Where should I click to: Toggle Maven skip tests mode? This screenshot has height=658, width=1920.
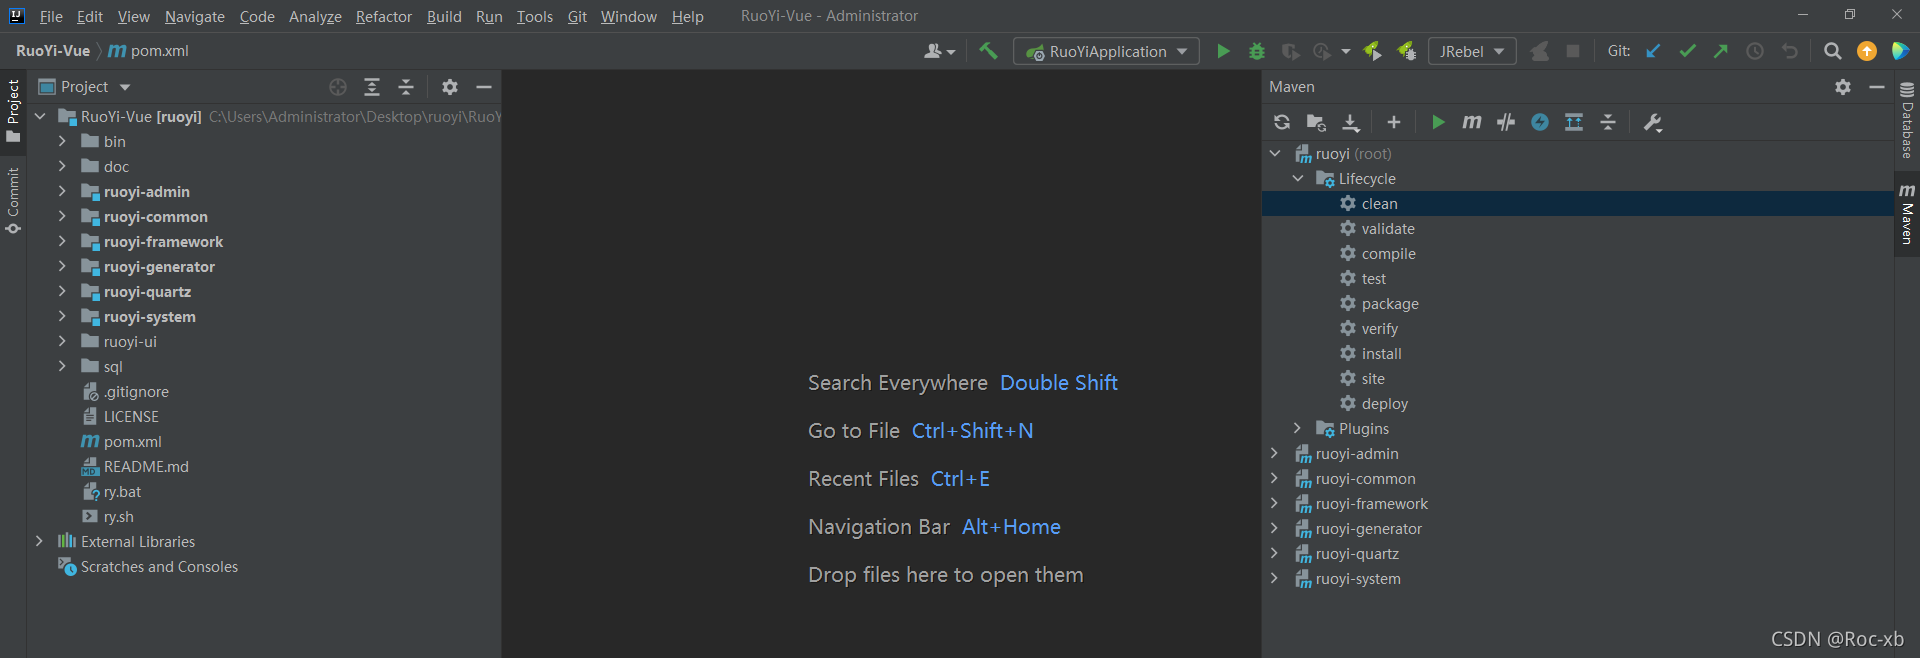tap(1540, 122)
